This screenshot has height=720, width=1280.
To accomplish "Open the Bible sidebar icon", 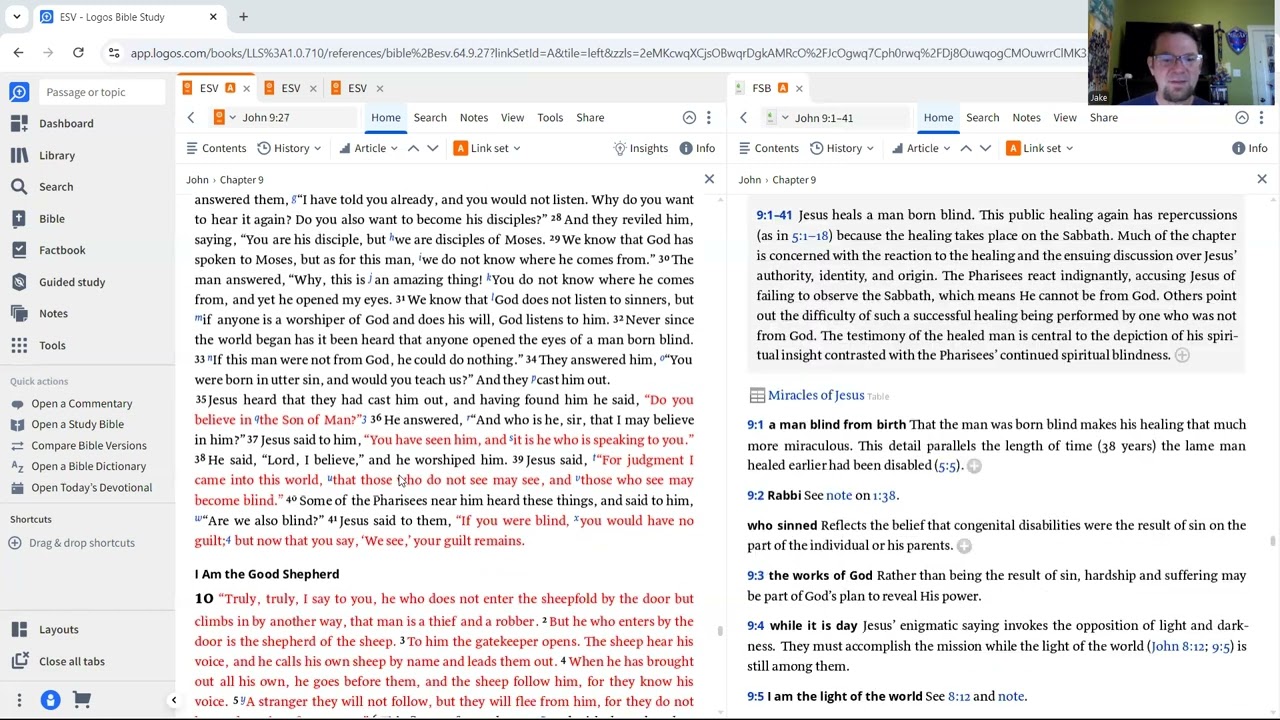I will [19, 219].
